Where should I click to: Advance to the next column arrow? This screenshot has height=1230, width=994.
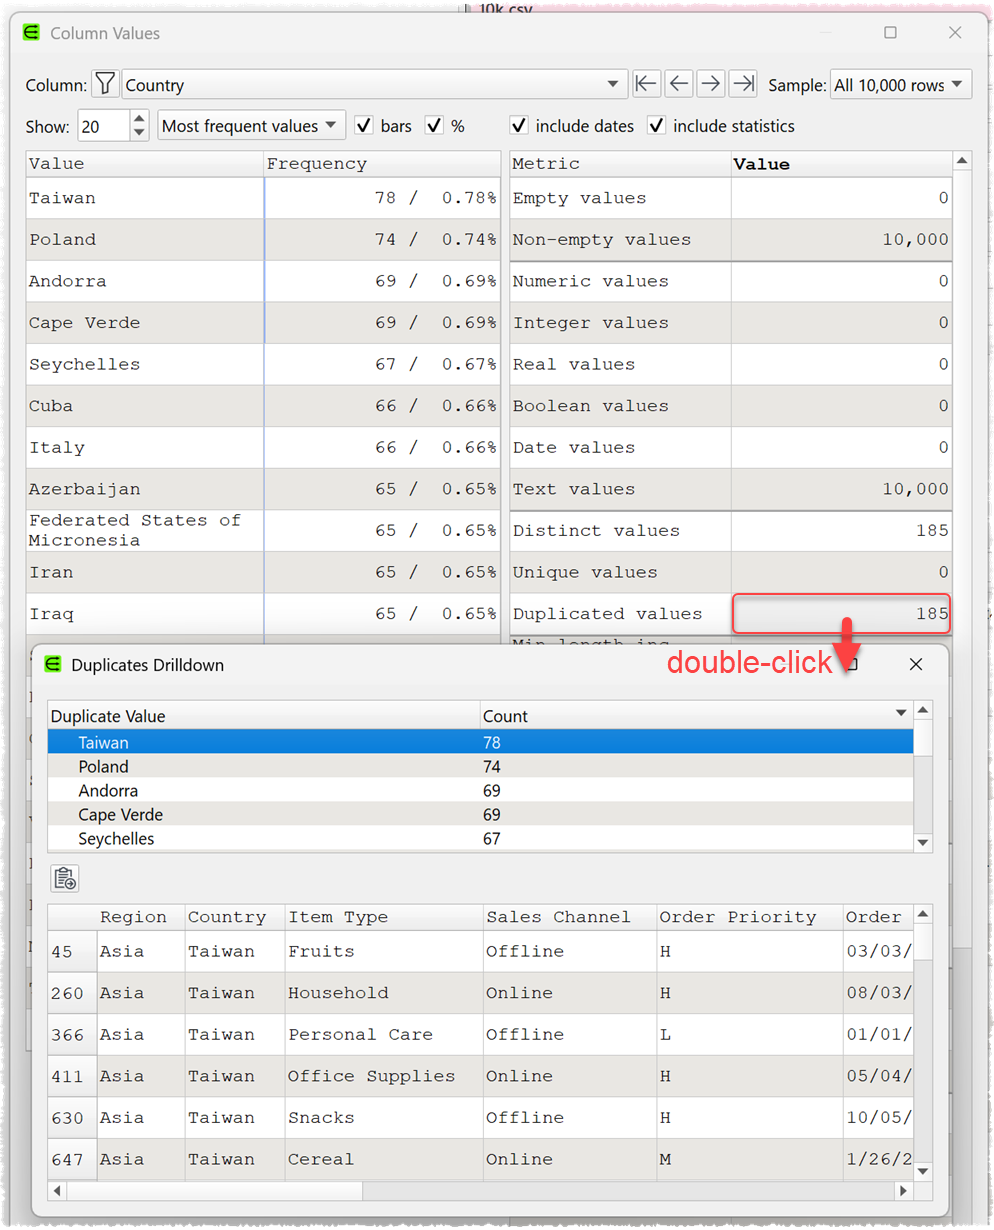[x=710, y=84]
